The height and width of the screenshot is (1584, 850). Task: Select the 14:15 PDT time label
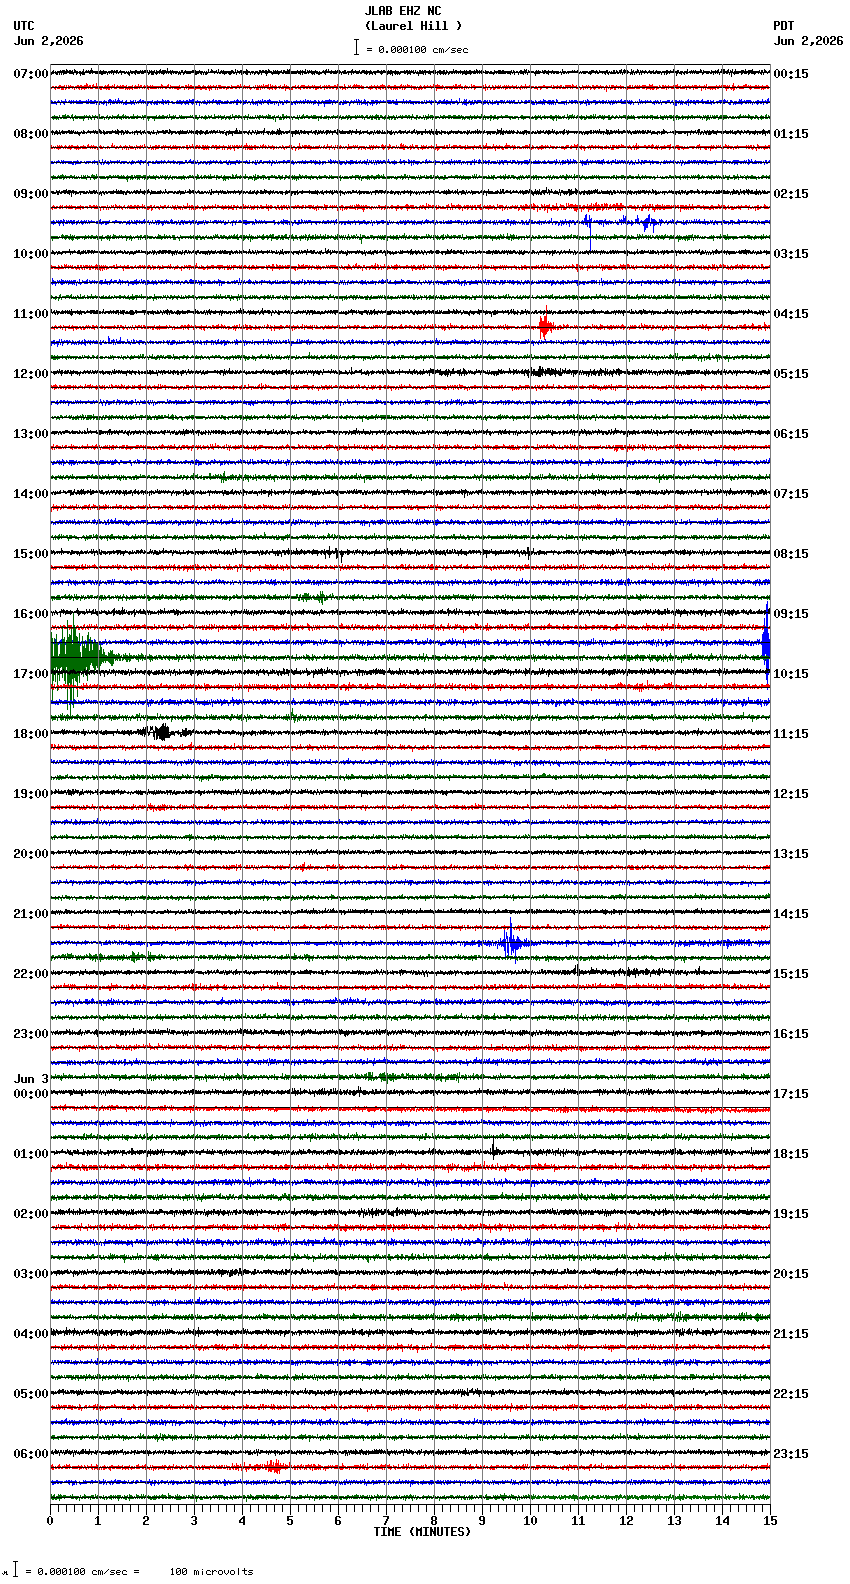(x=791, y=914)
